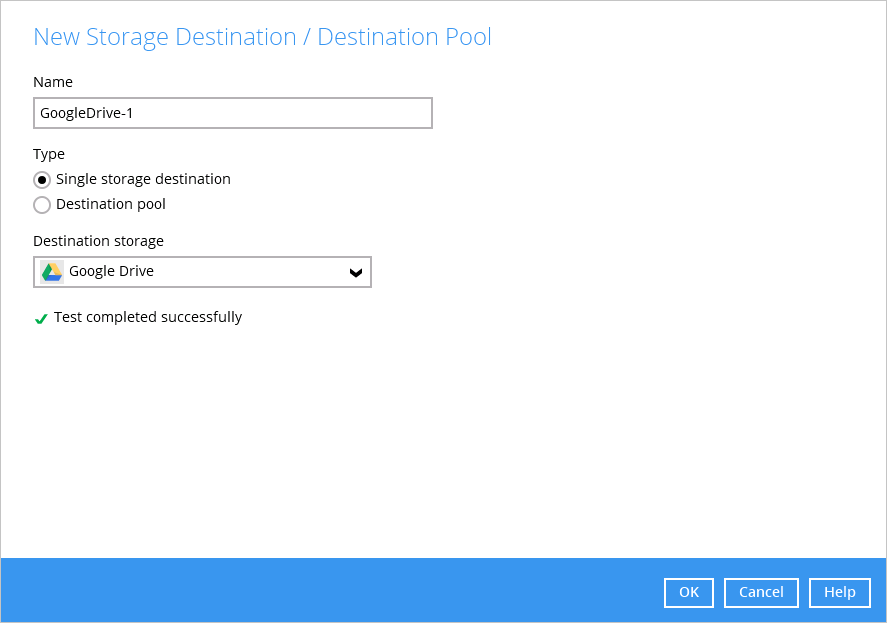The image size is (887, 623).
Task: Click the "Destination storage" label
Action: tap(98, 241)
